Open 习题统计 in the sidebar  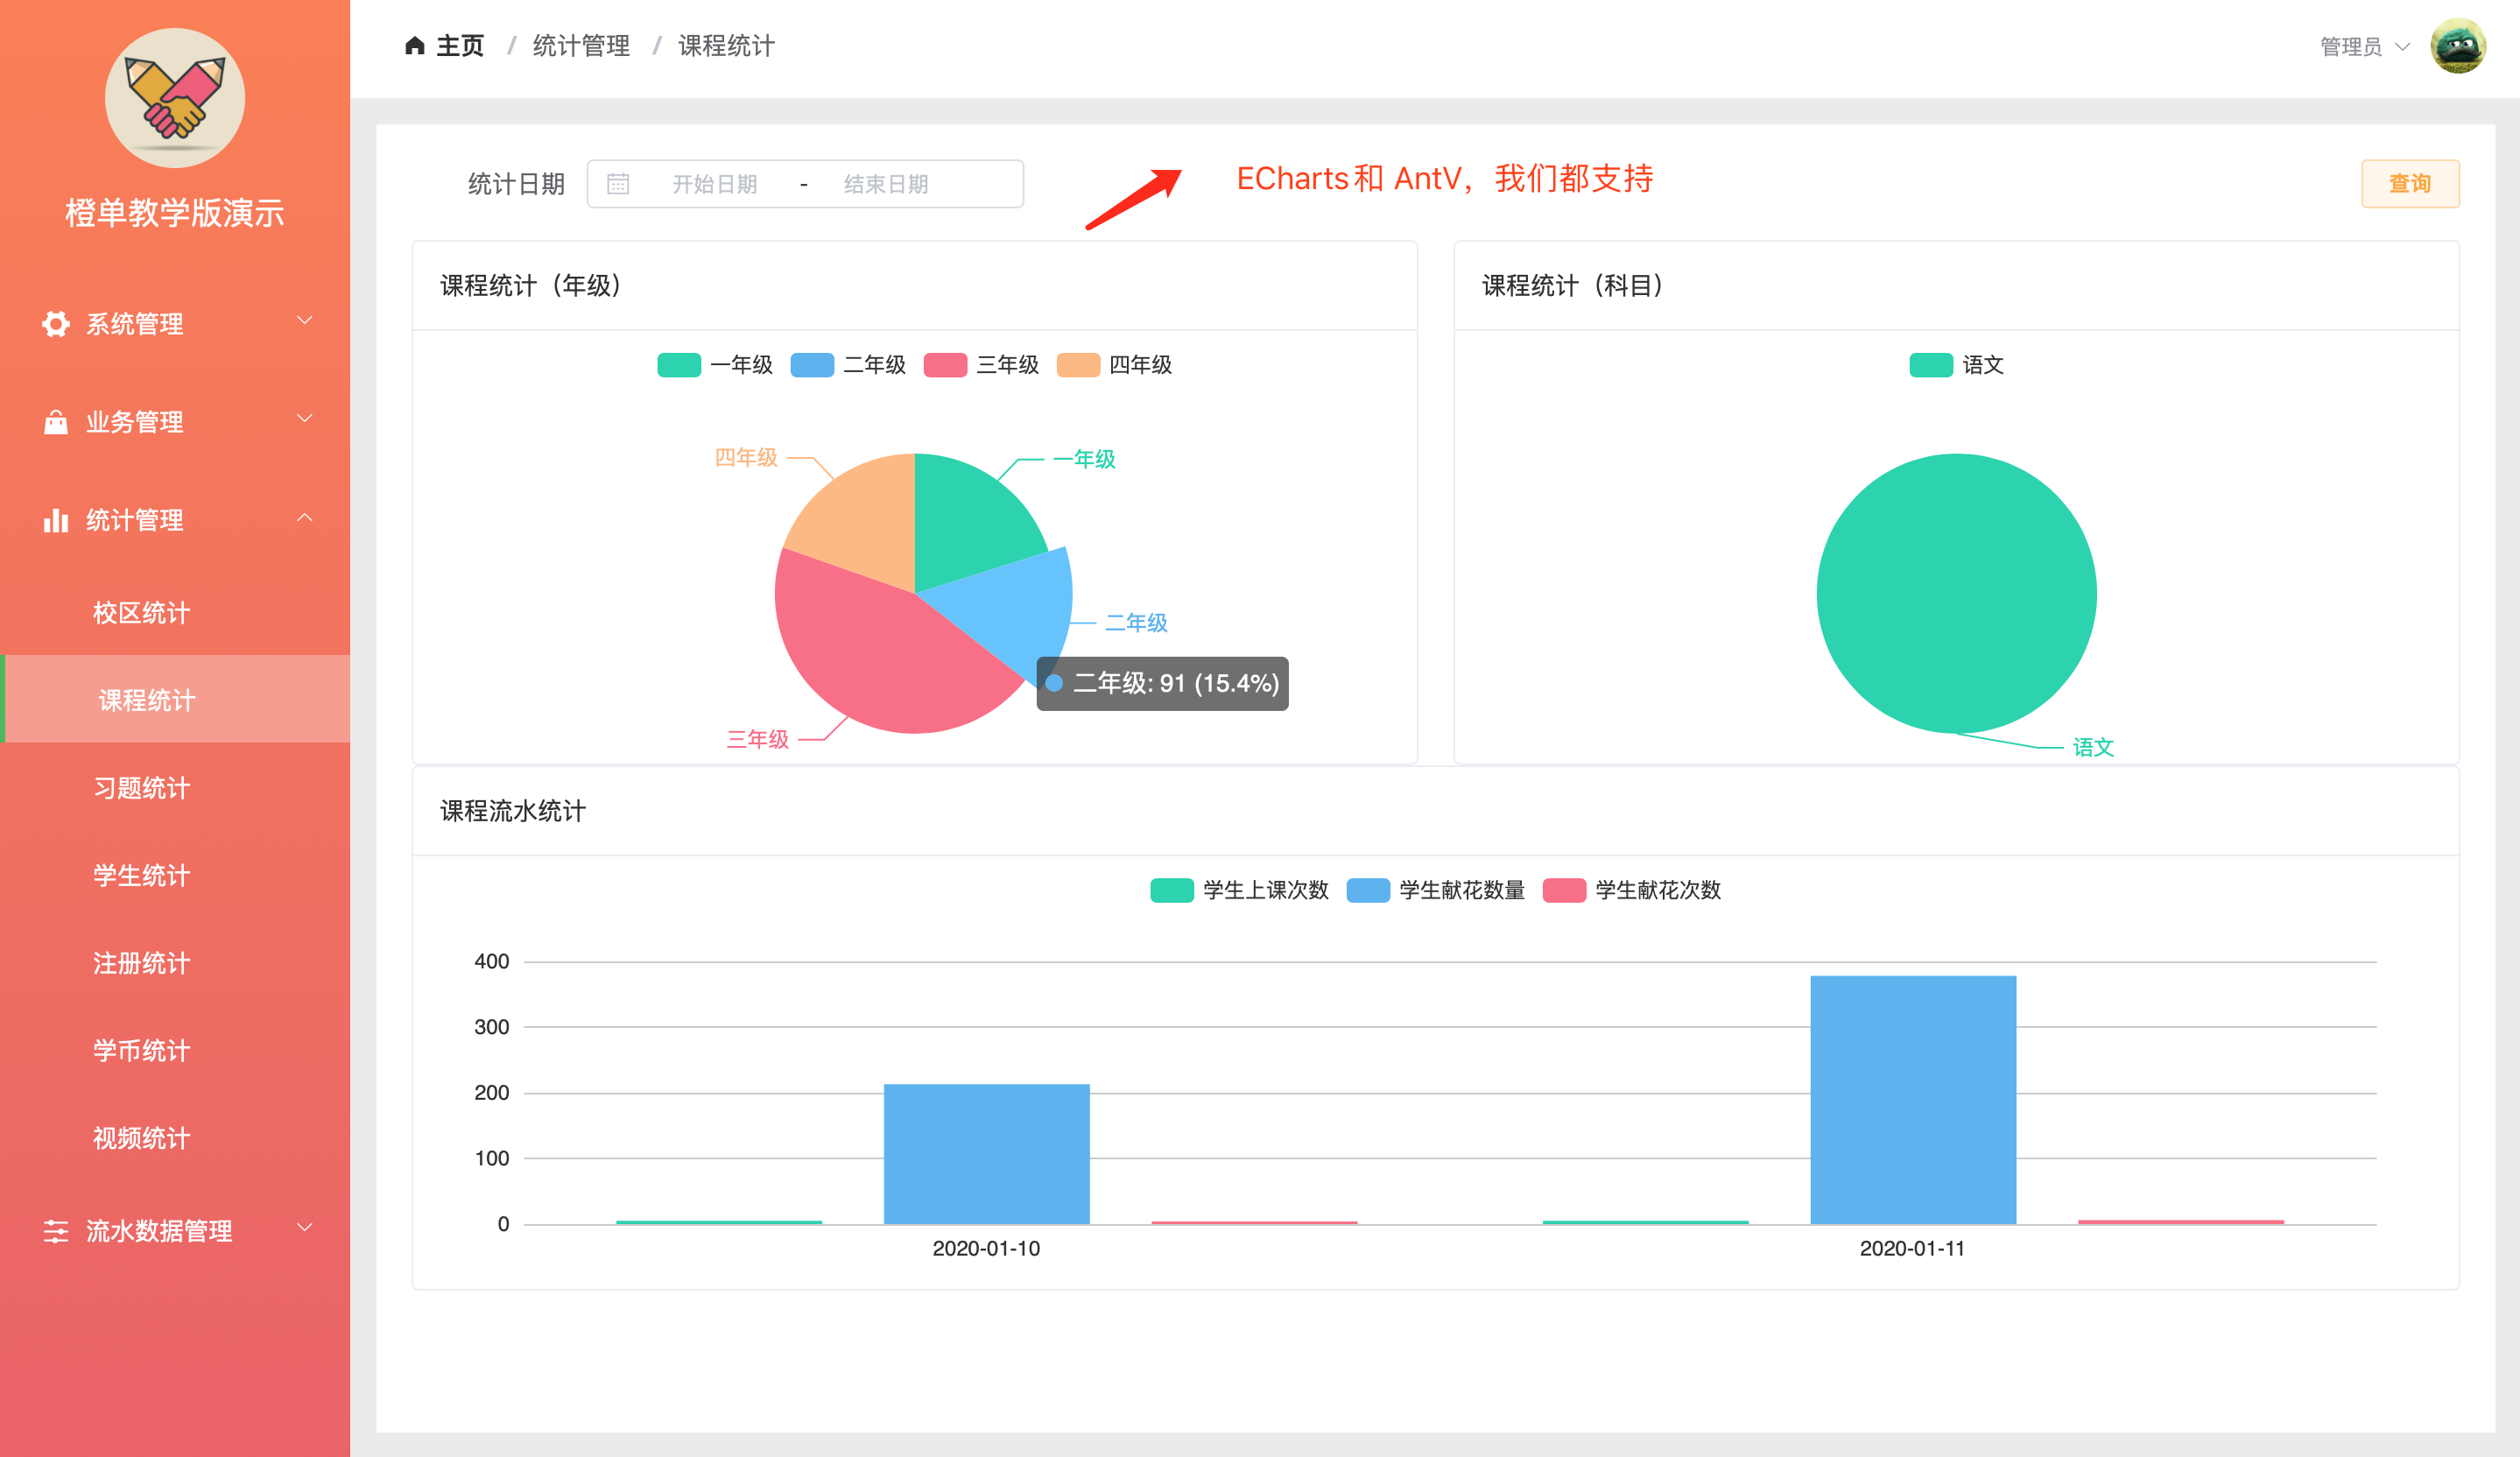[x=141, y=788]
